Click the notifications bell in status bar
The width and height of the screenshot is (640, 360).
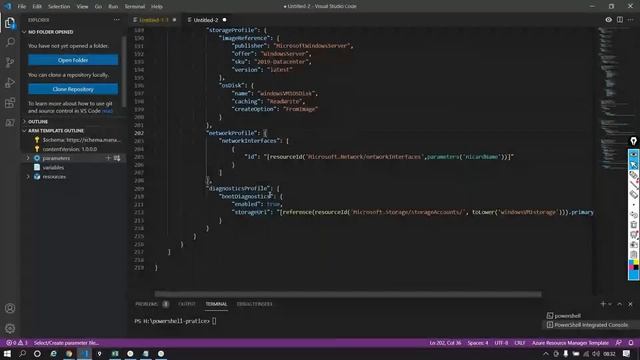(x=631, y=343)
